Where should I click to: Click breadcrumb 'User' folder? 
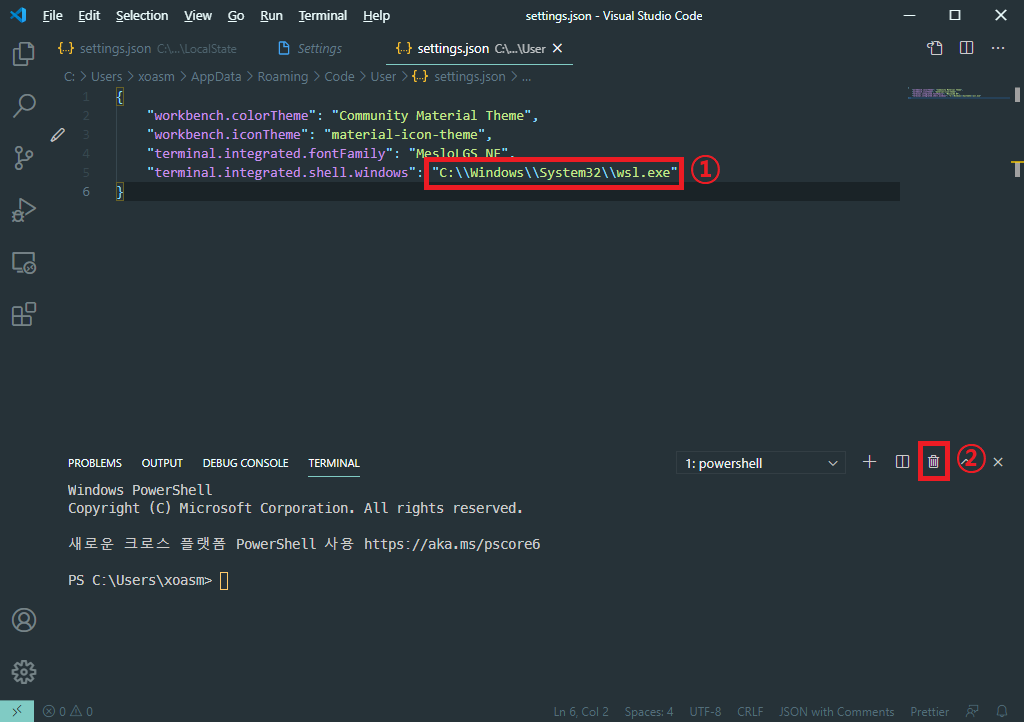click(383, 76)
